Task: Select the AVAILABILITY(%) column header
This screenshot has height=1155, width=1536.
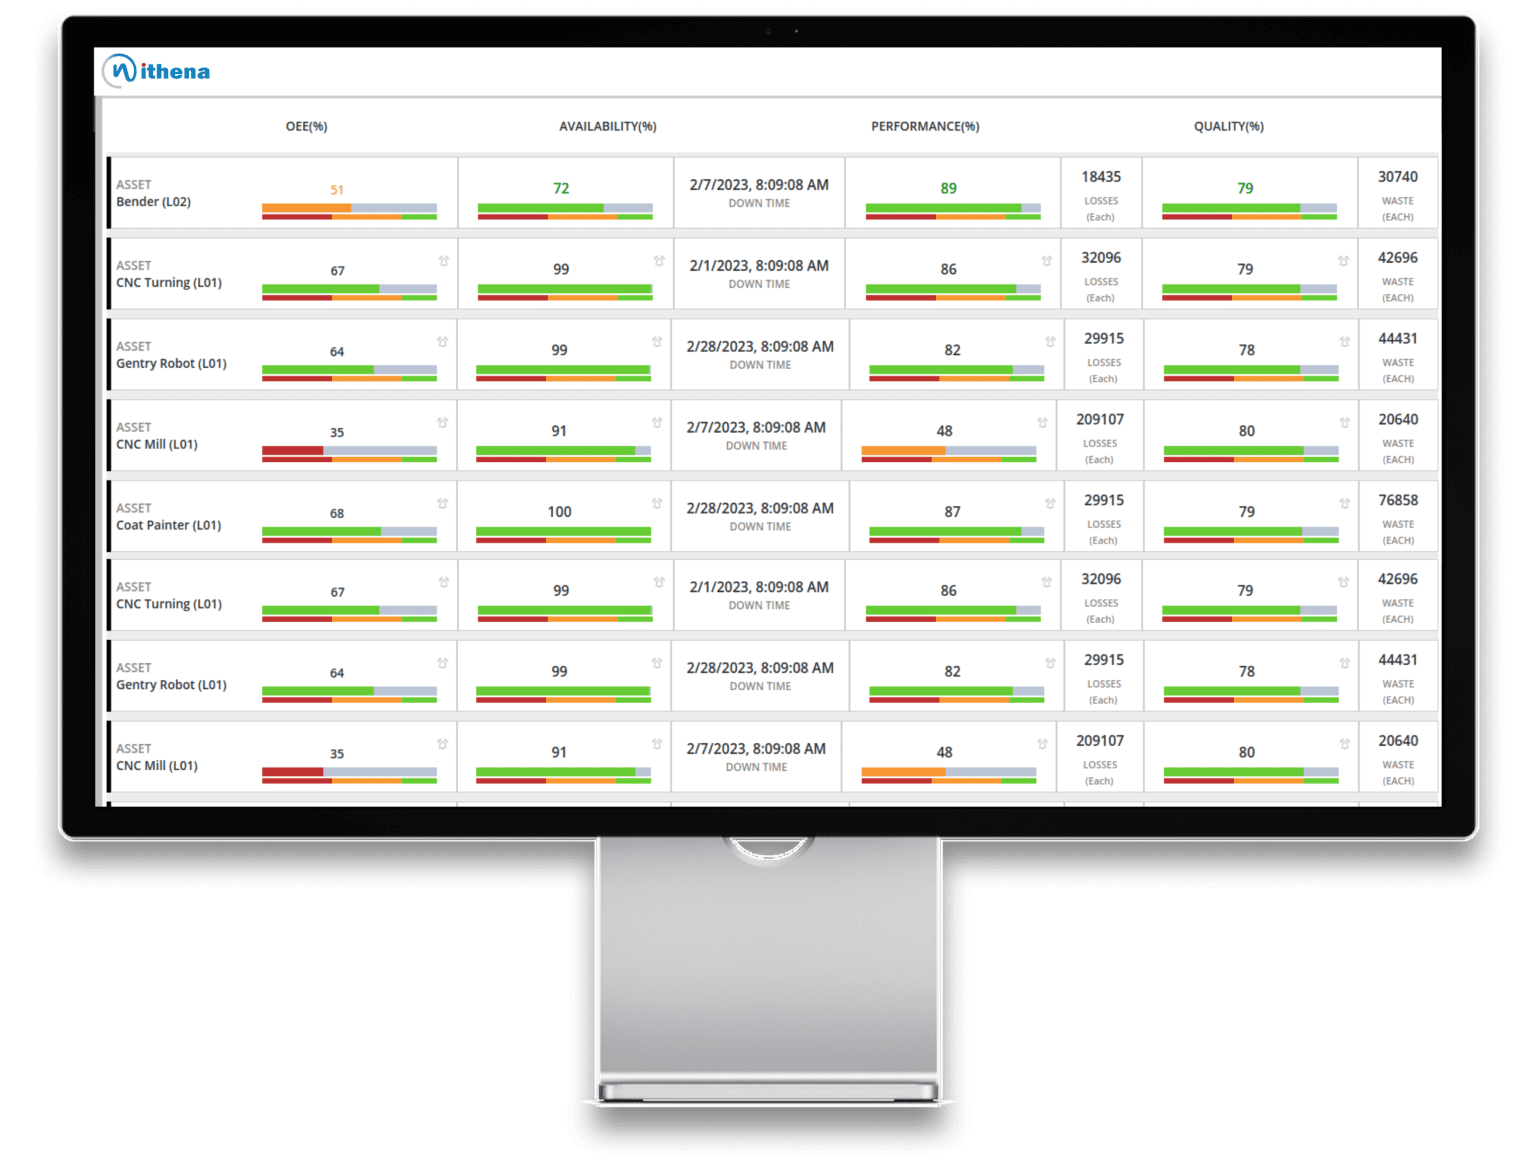Action: pos(607,126)
